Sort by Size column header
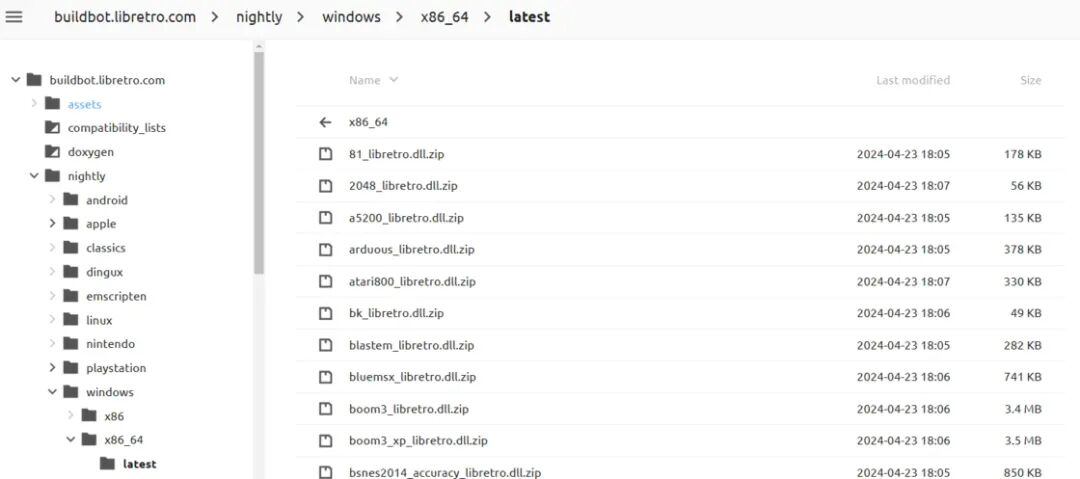This screenshot has height=479, width=1080. coord(1030,80)
